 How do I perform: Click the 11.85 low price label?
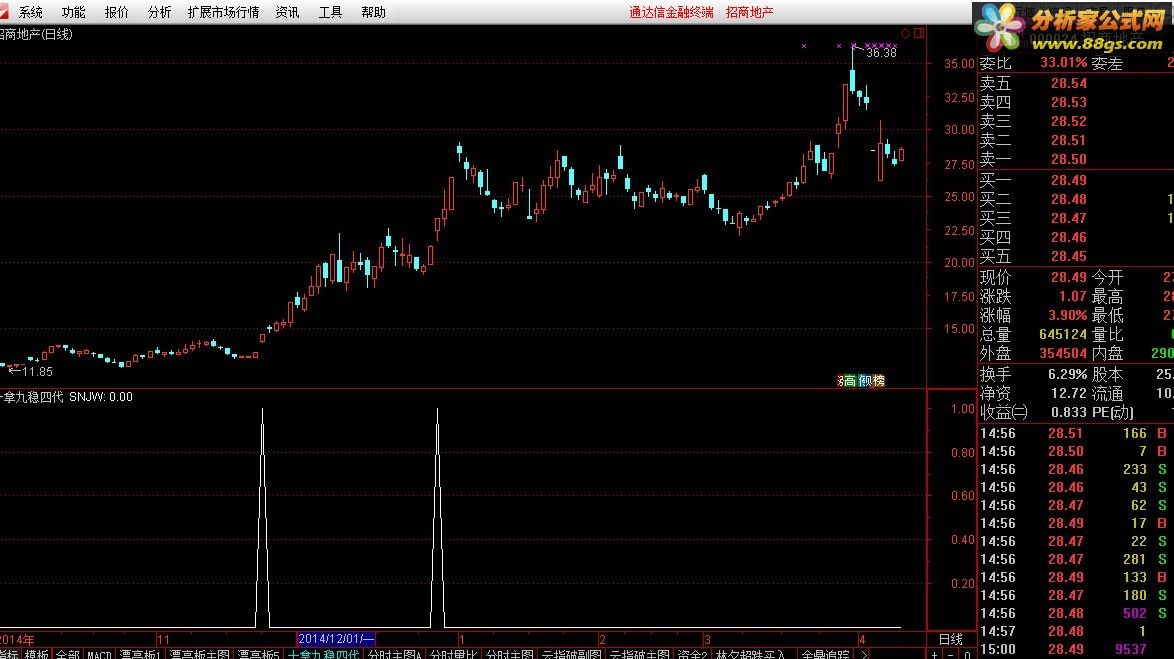[x=37, y=371]
